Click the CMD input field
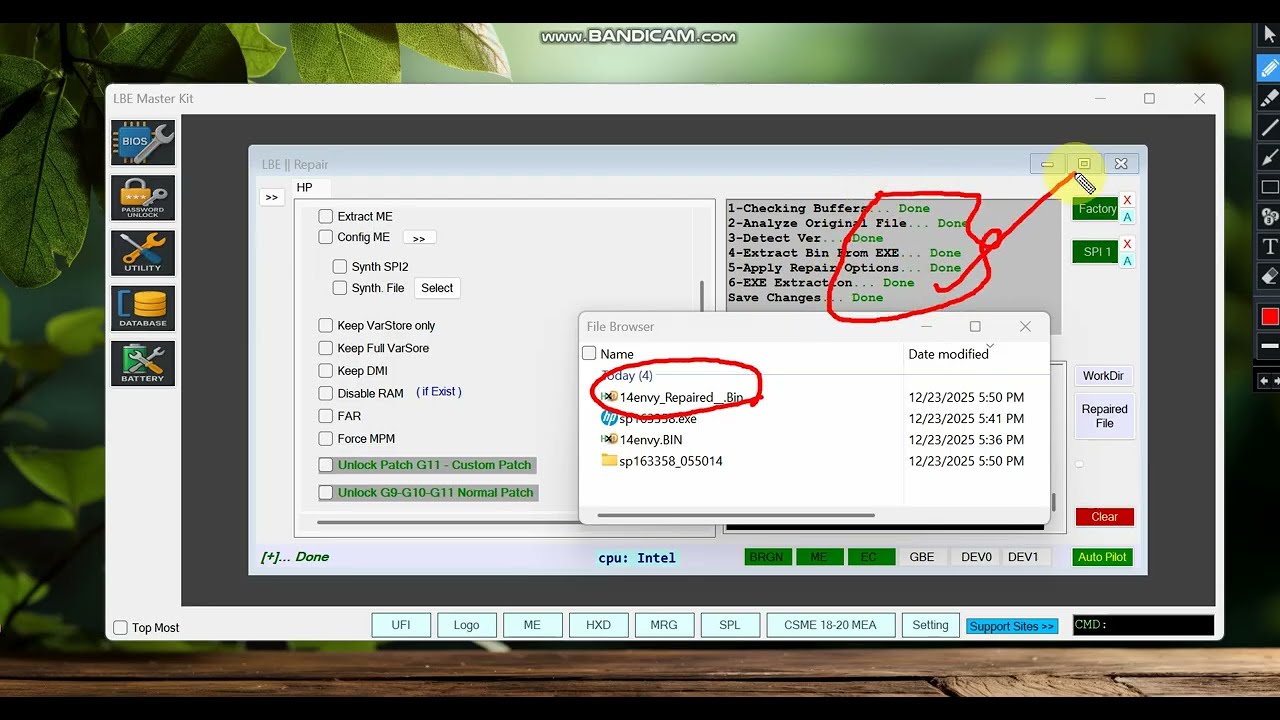Viewport: 1280px width, 720px height. pyautogui.click(x=1143, y=625)
